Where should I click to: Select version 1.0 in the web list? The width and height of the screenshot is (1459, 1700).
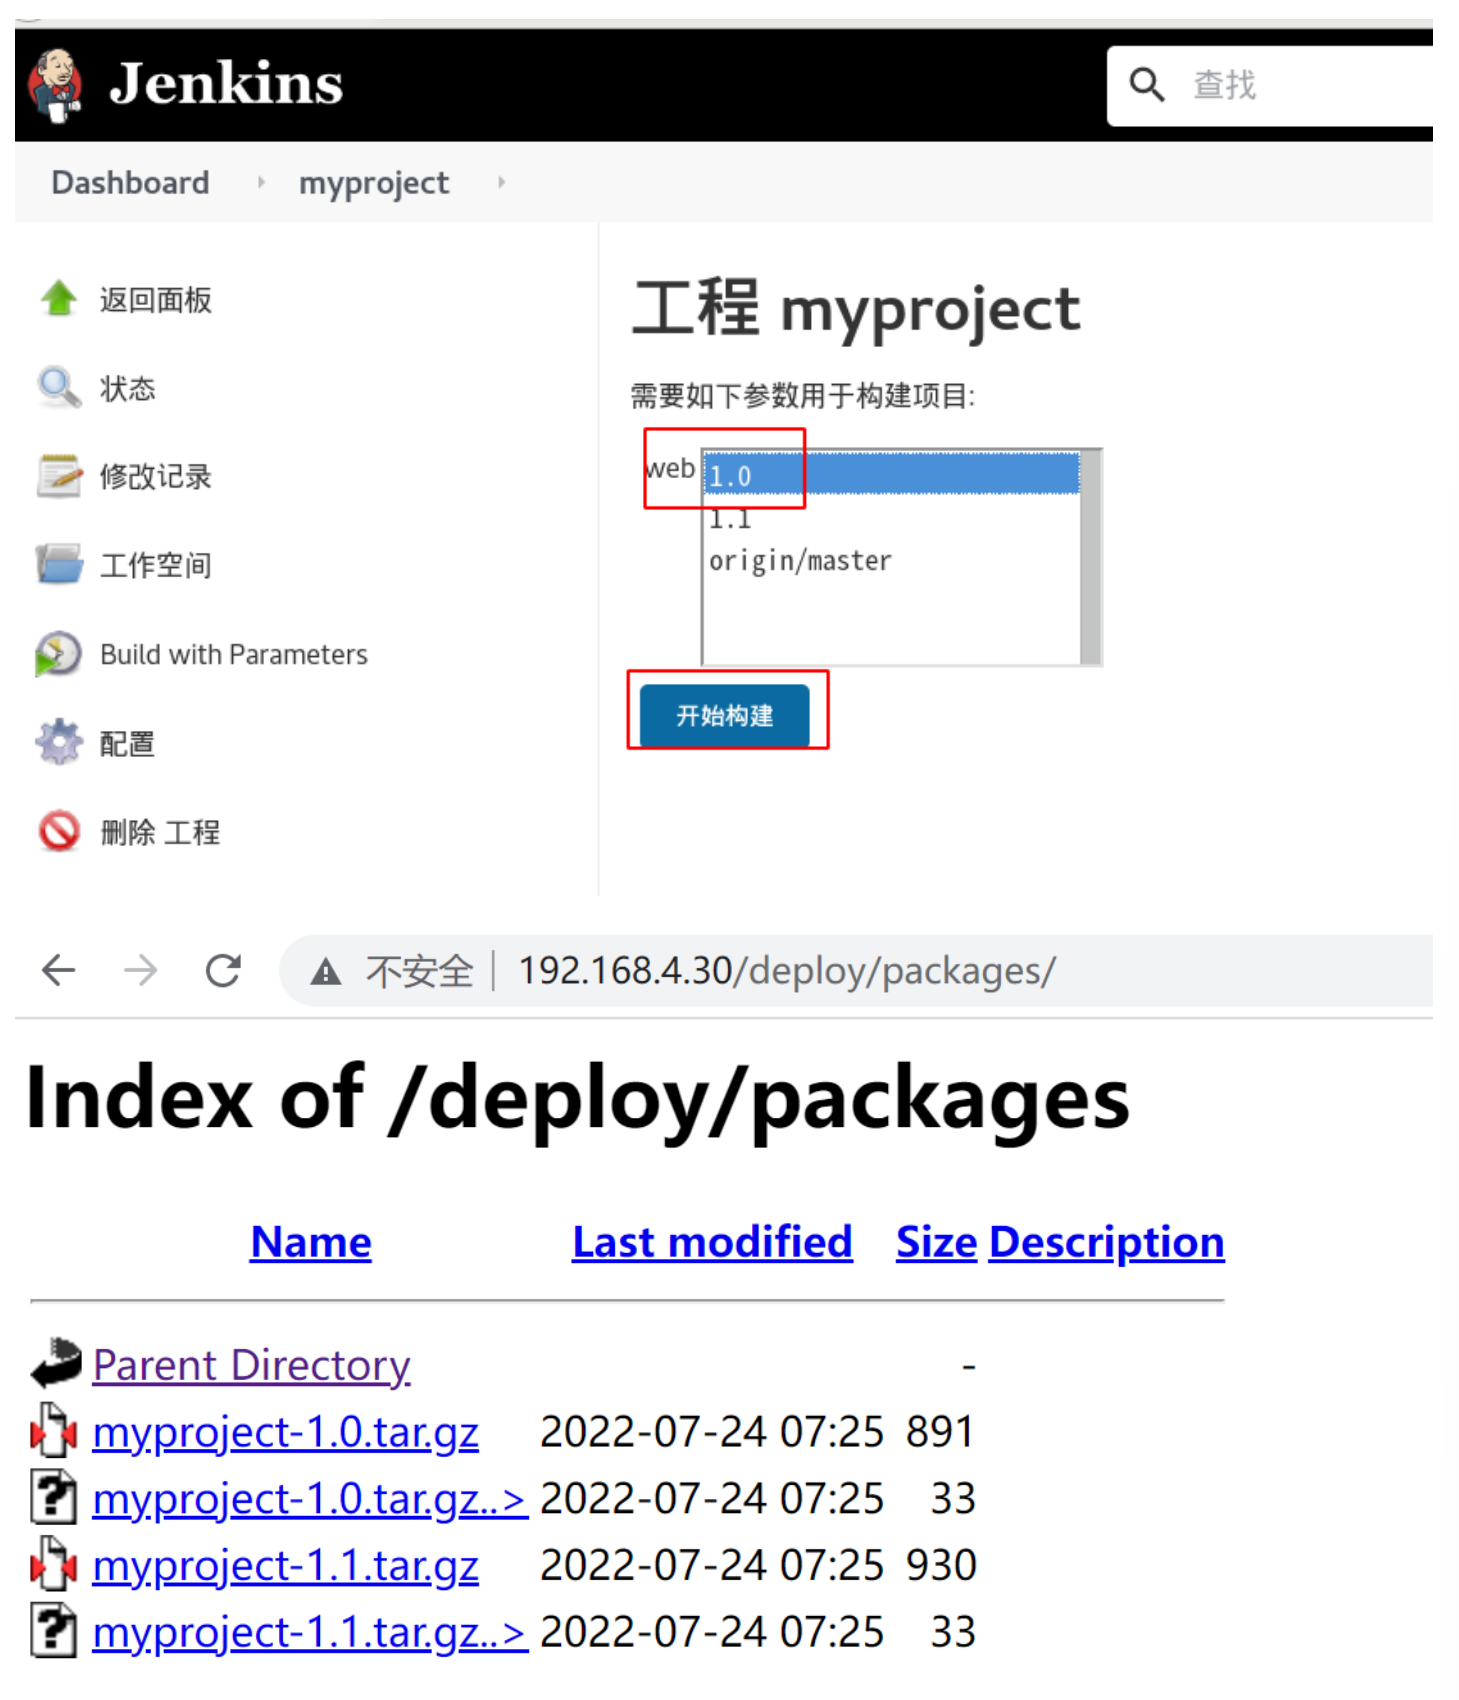(x=891, y=475)
